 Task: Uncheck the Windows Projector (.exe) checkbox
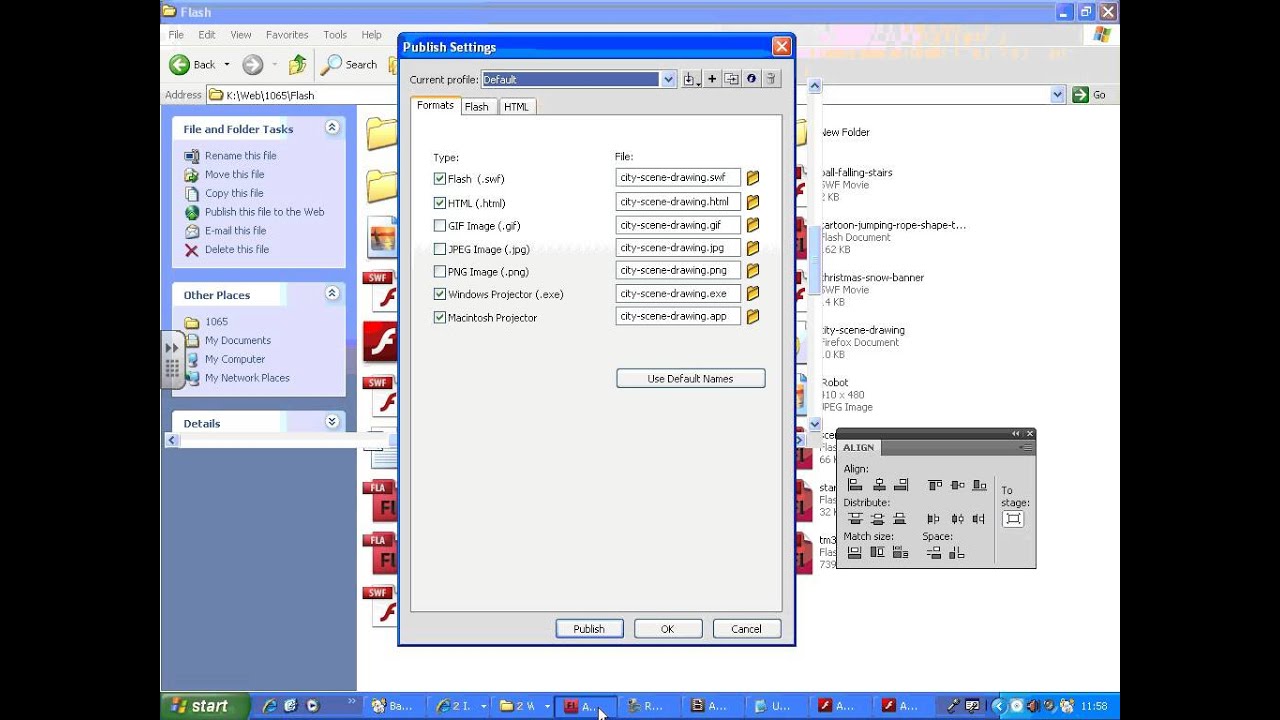coord(440,294)
